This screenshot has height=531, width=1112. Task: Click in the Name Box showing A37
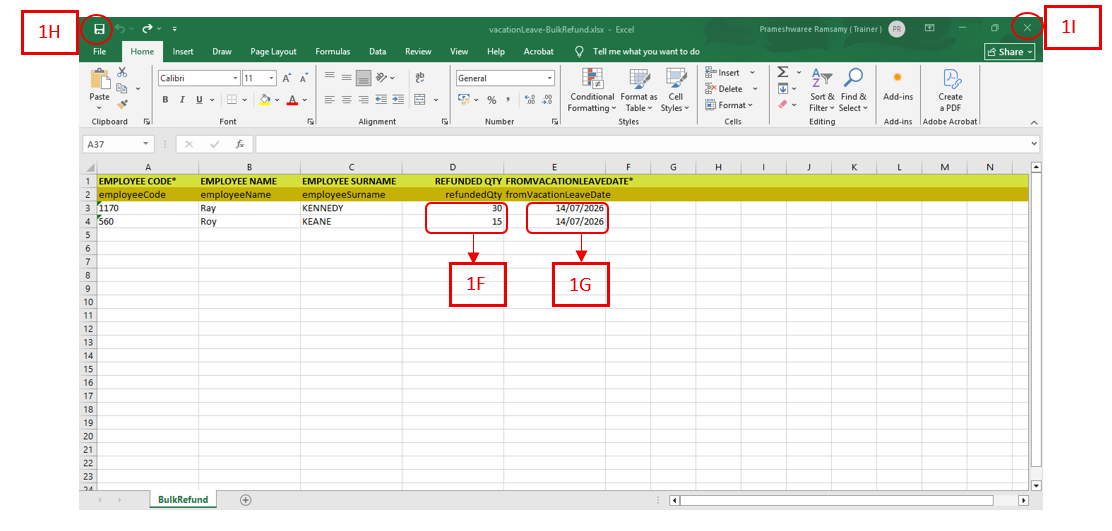[x=111, y=144]
